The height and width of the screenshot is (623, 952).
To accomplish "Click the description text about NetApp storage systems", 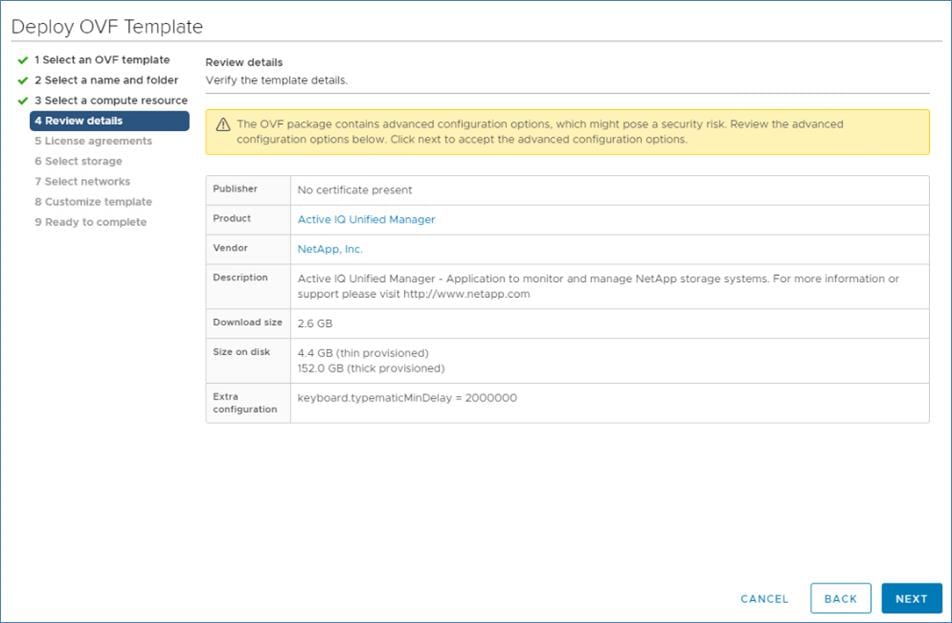I will 598,287.
